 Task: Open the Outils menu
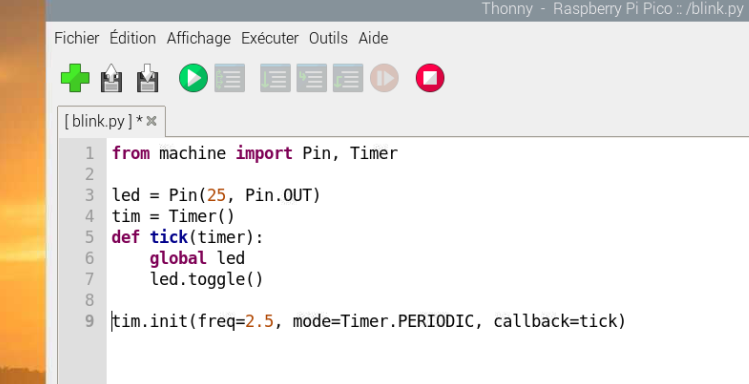(x=328, y=38)
